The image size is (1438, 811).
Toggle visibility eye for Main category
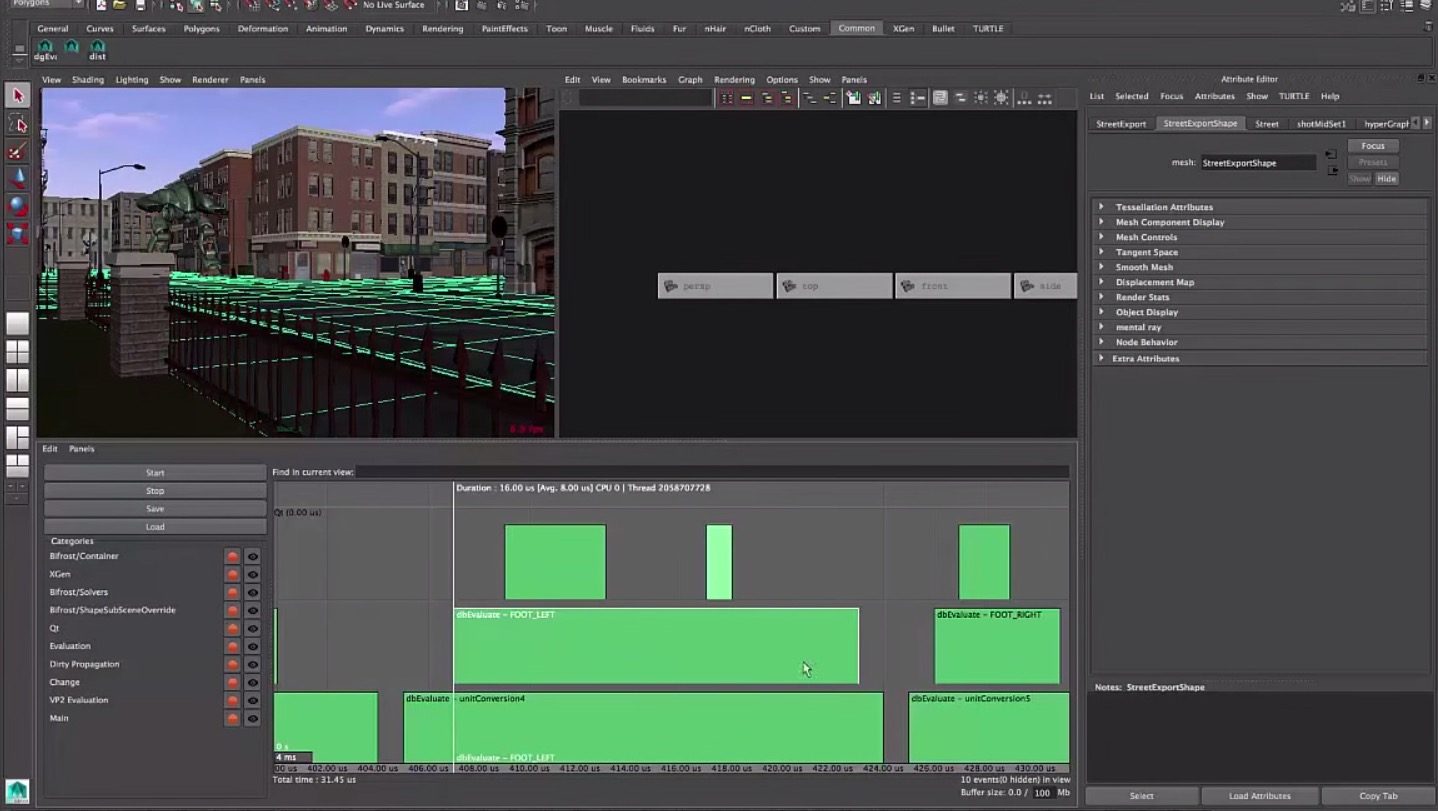[252, 719]
